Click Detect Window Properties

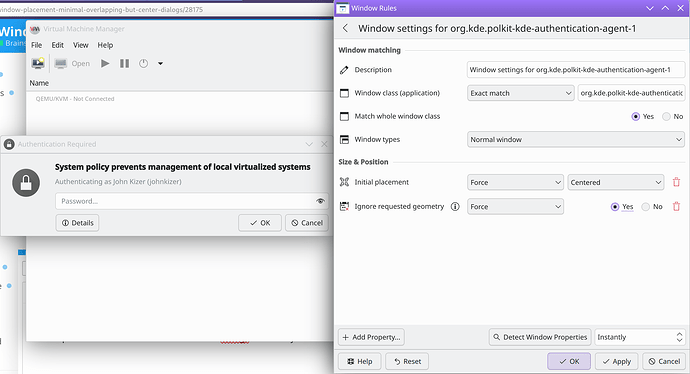coord(540,337)
